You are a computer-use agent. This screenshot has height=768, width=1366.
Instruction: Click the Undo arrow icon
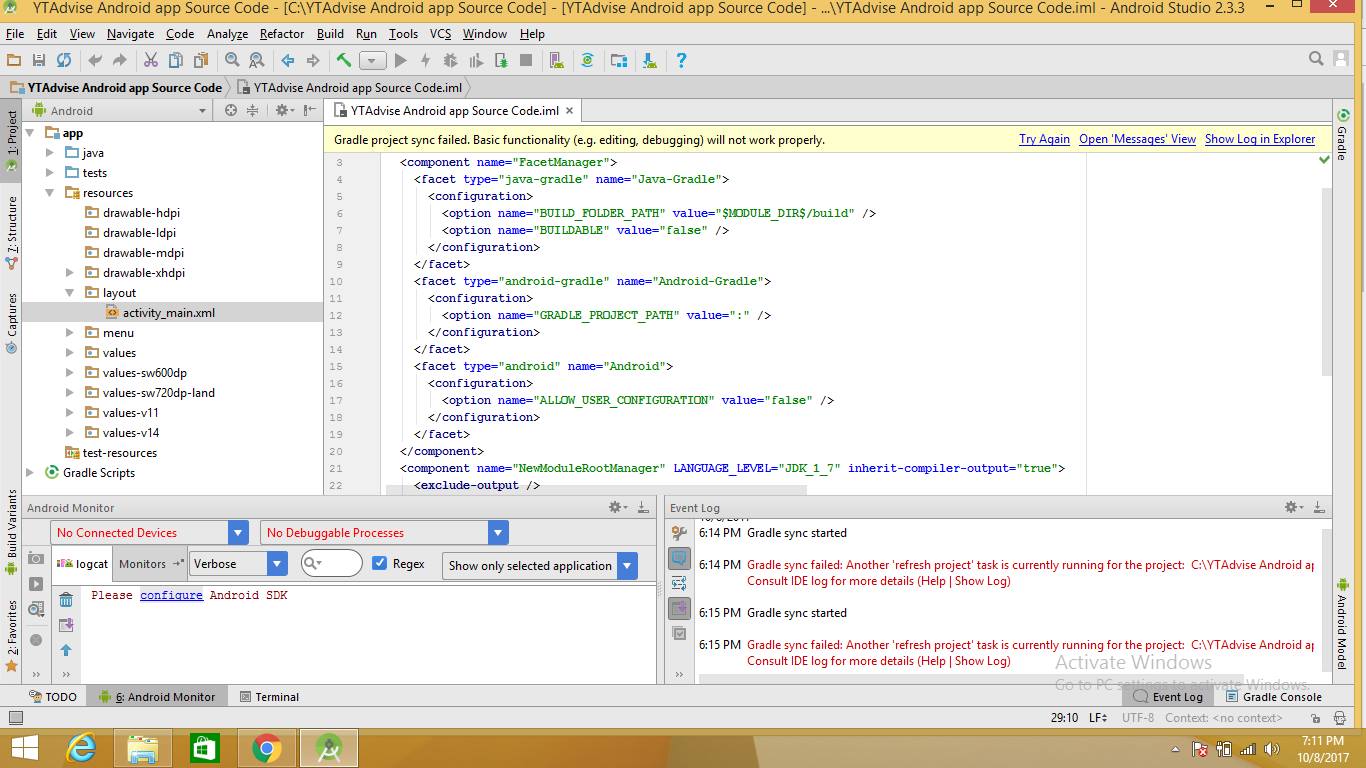tap(95, 61)
